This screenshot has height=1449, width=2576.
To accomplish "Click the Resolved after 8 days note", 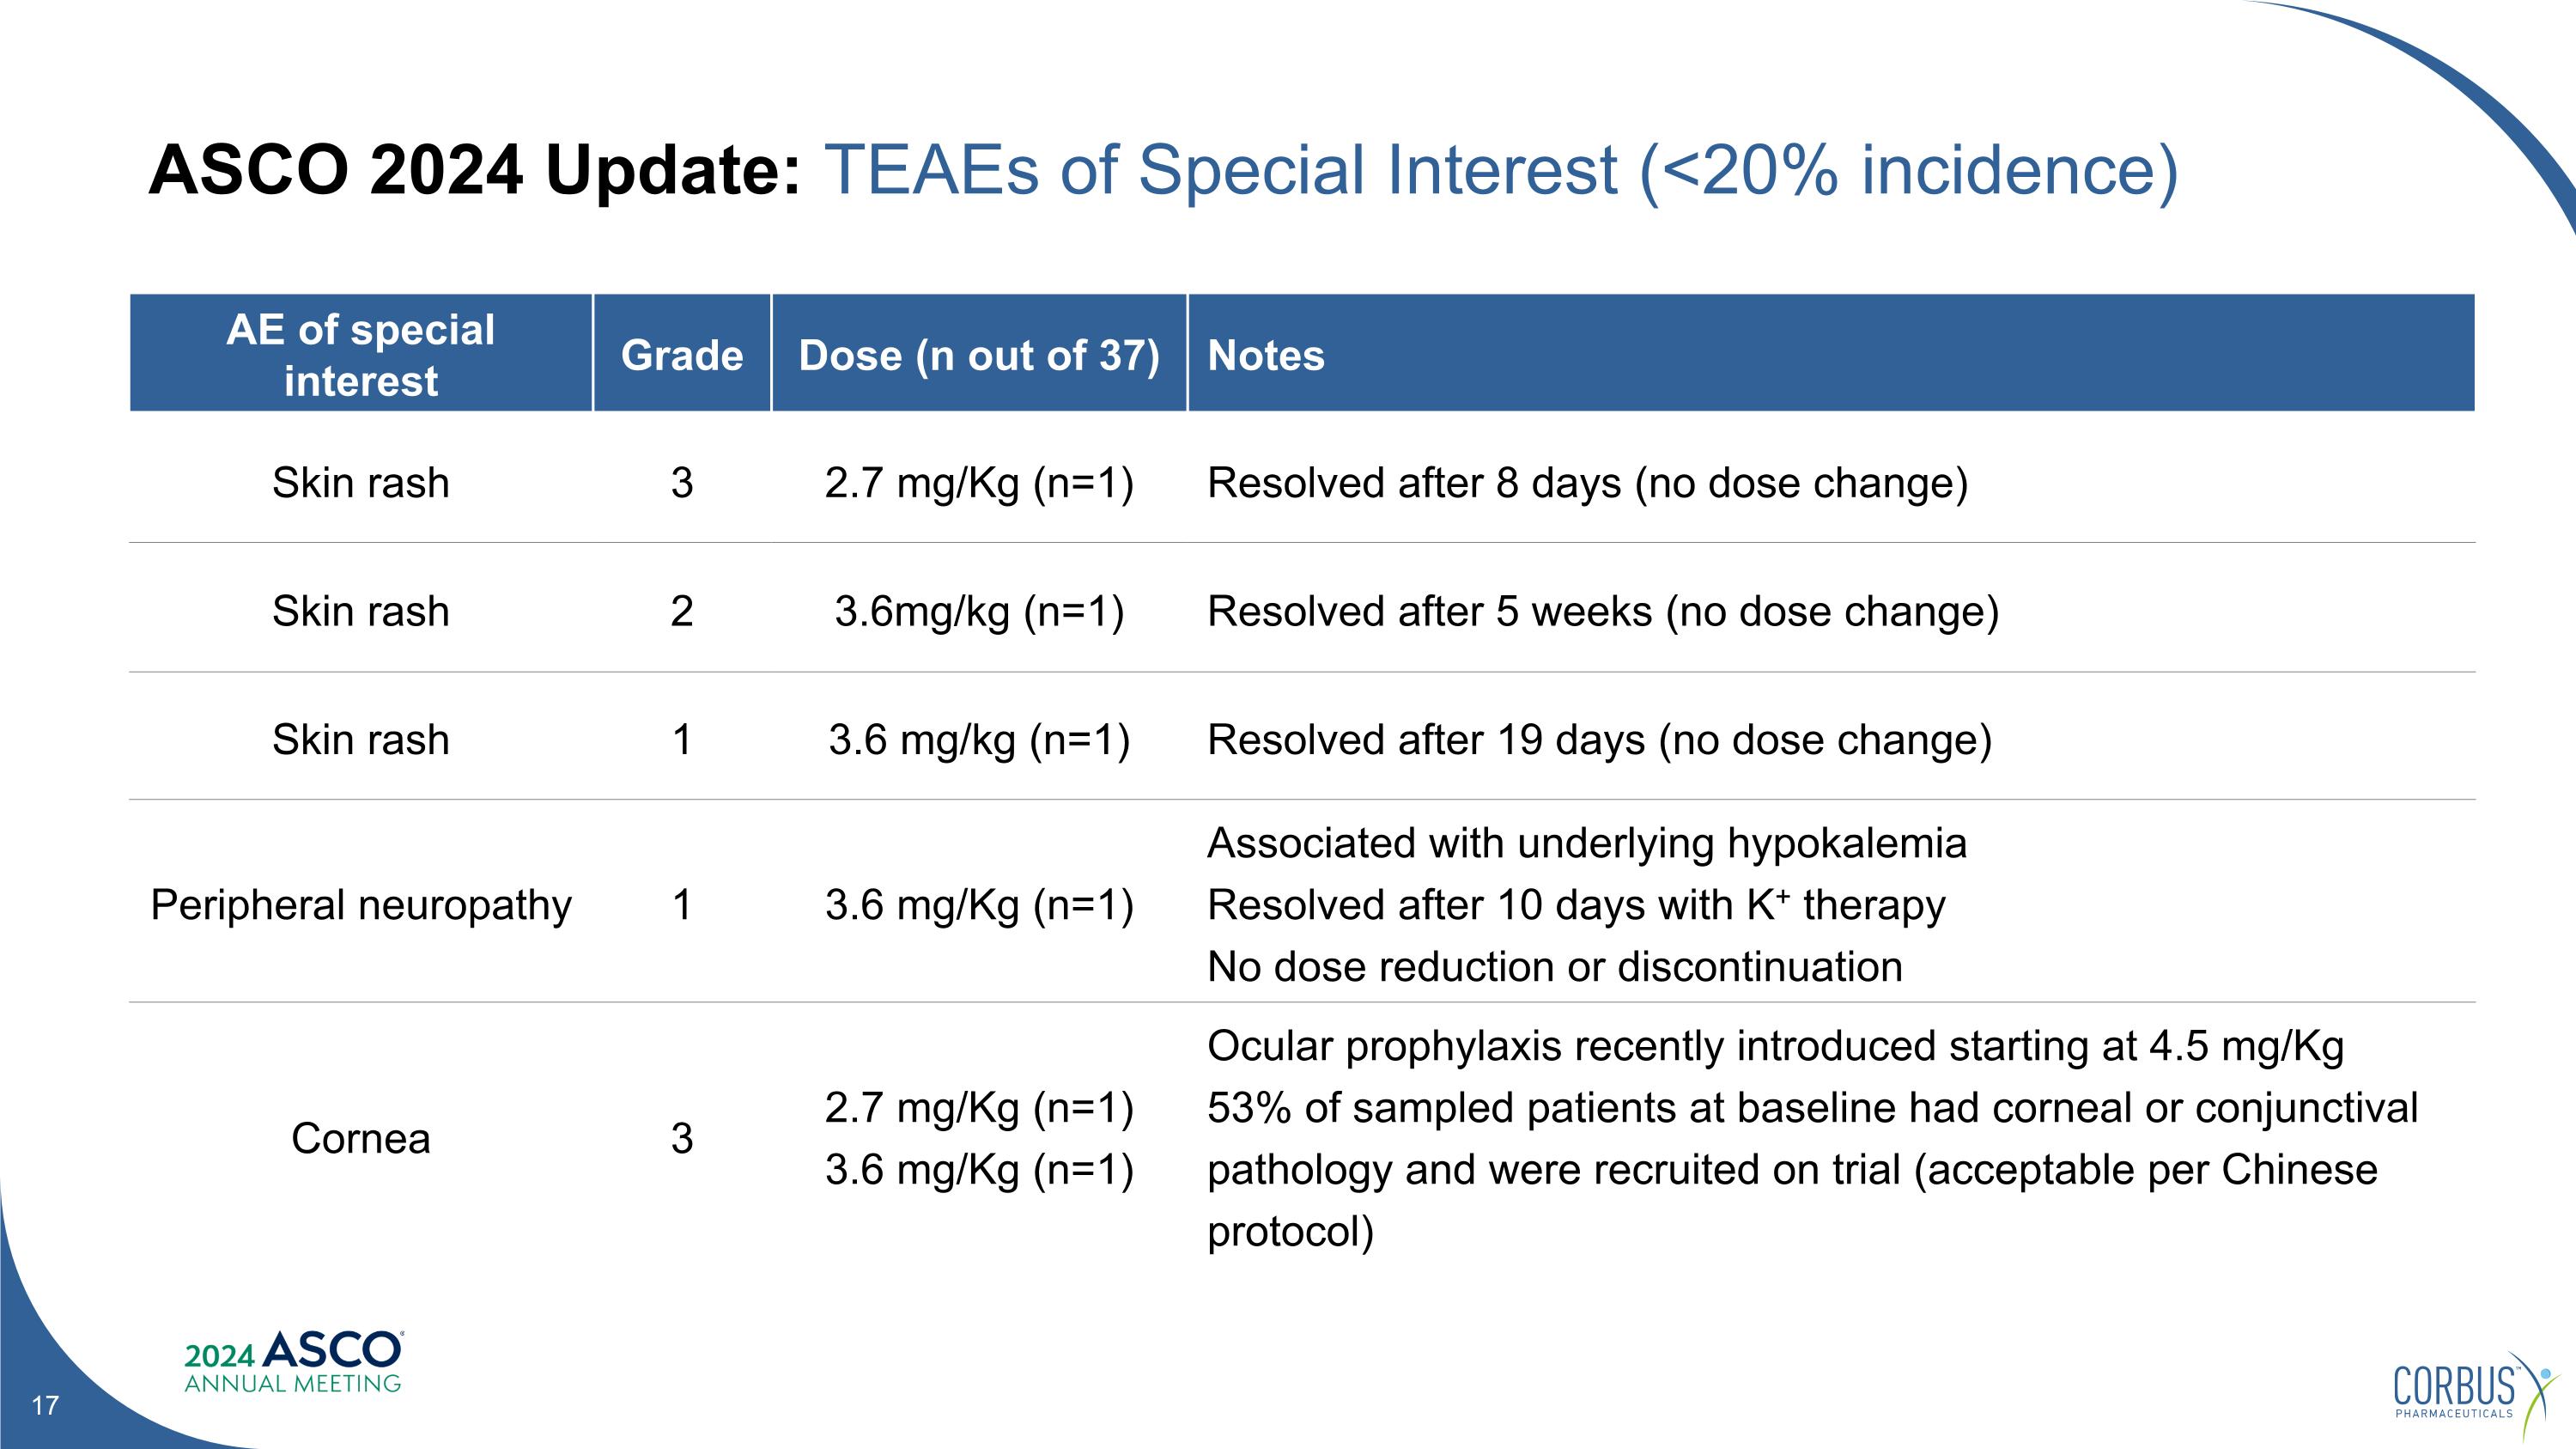I will click(1588, 483).
